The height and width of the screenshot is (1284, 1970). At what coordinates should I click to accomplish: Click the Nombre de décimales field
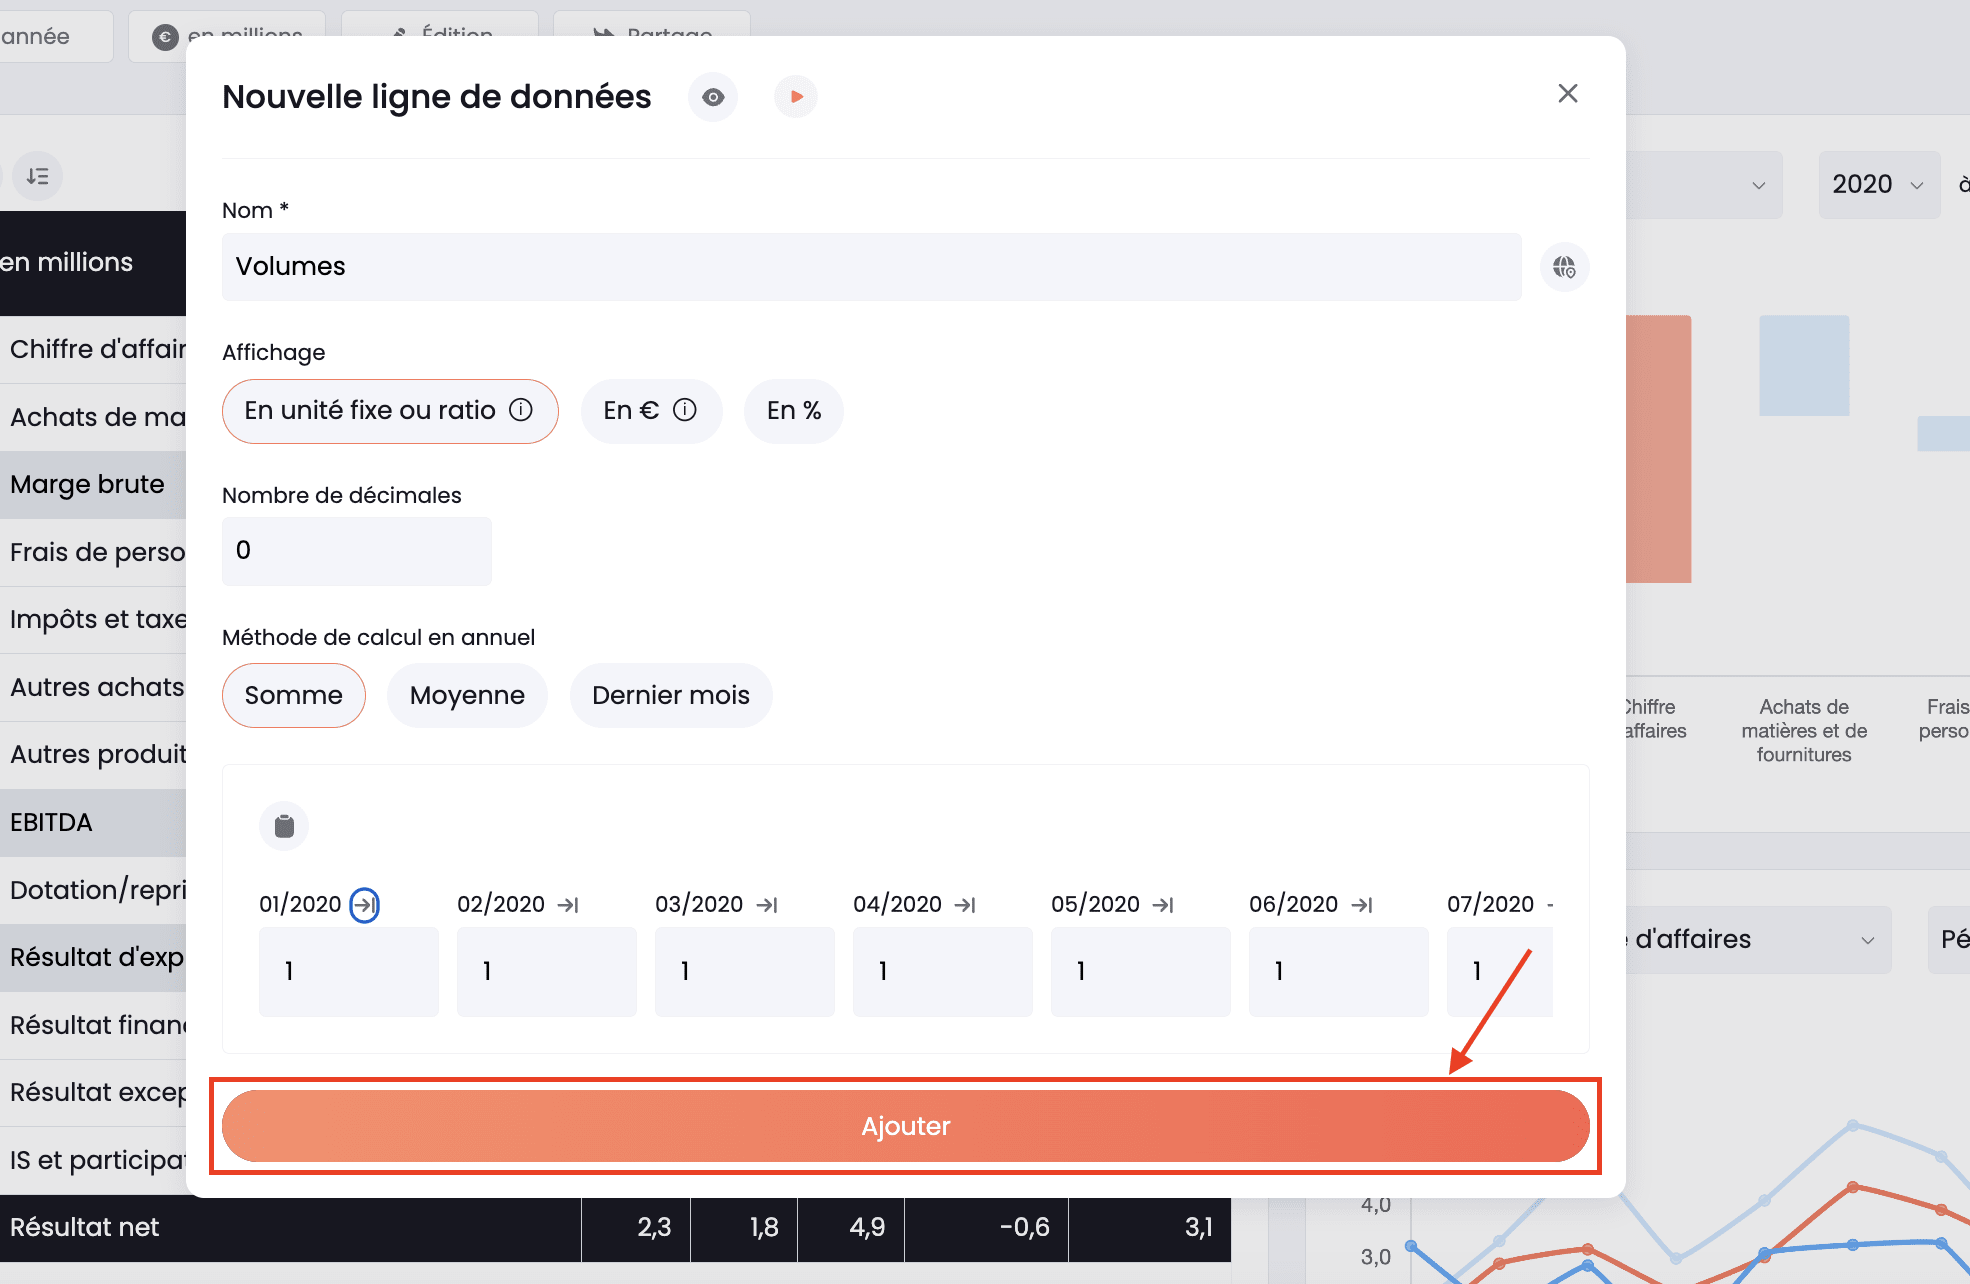(356, 551)
